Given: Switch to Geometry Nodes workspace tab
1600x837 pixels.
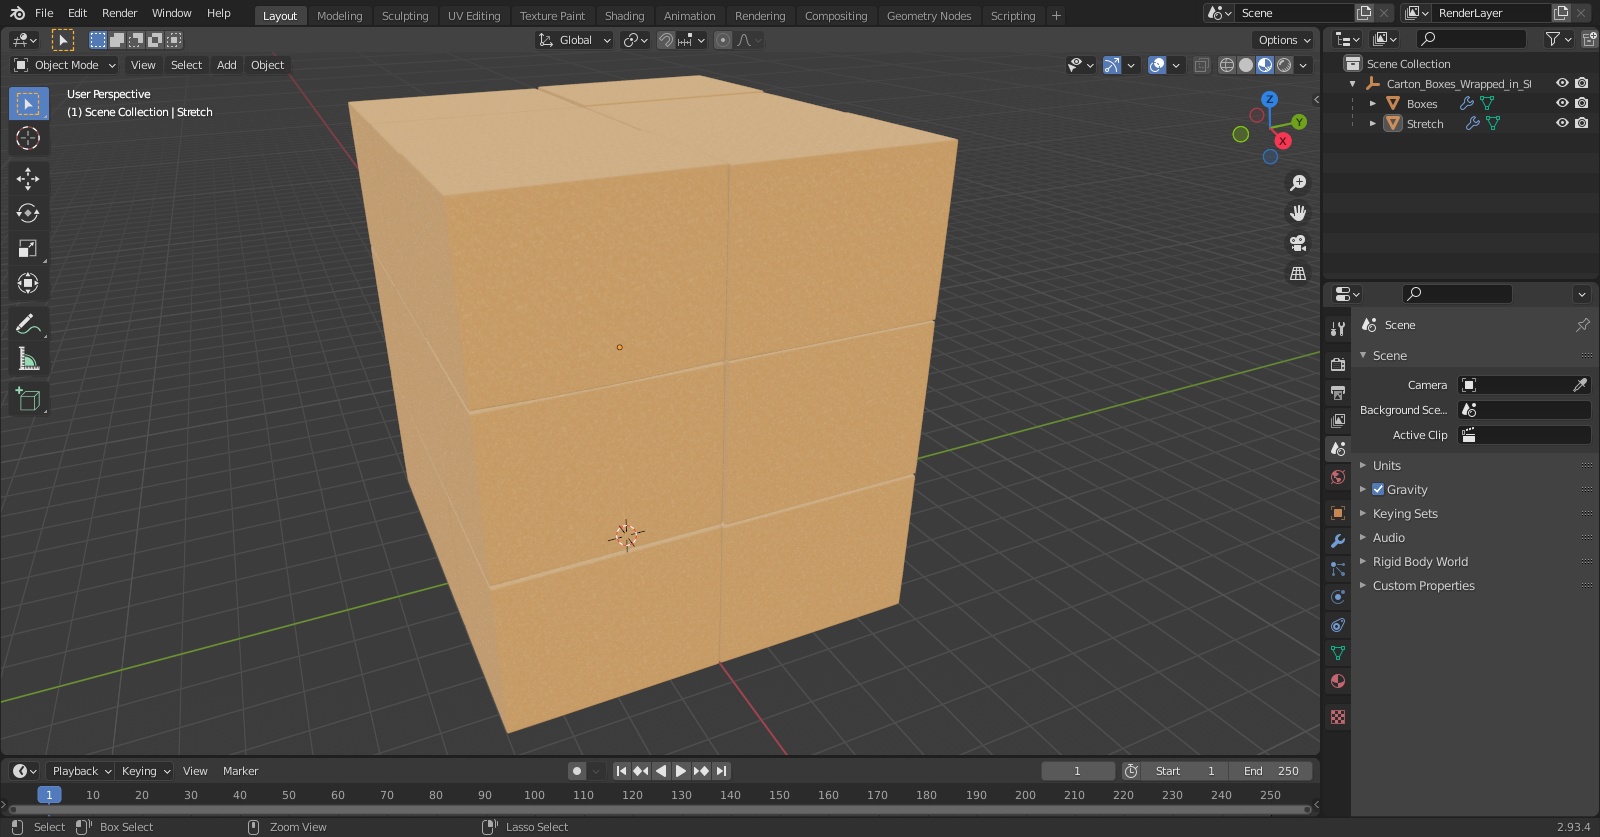Looking at the screenshot, I should tap(929, 15).
